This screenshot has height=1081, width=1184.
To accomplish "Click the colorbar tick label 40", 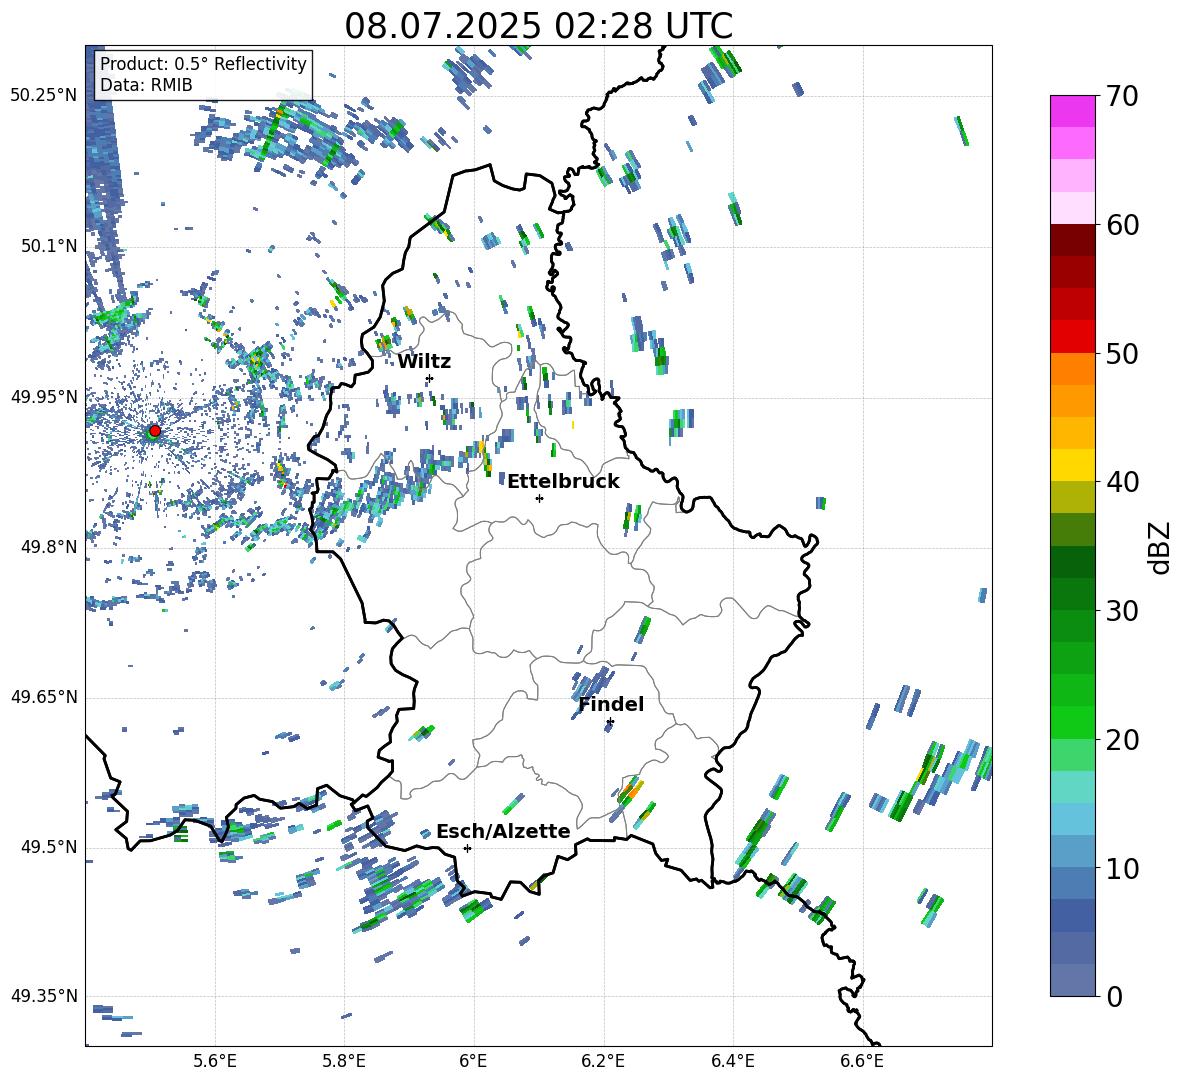I will coord(1122,482).
